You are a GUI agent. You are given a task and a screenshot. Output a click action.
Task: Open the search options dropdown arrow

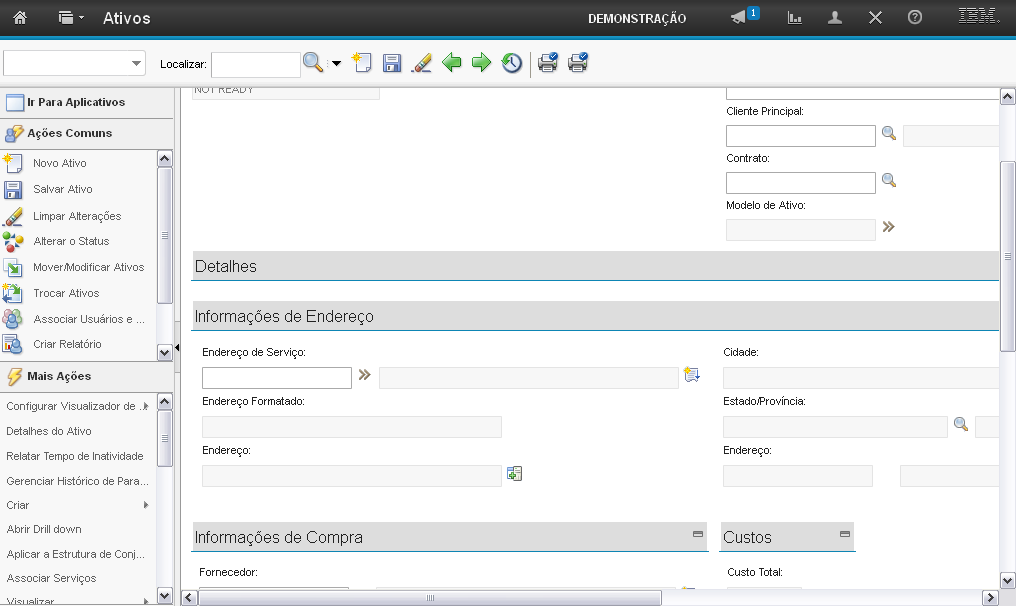[336, 64]
